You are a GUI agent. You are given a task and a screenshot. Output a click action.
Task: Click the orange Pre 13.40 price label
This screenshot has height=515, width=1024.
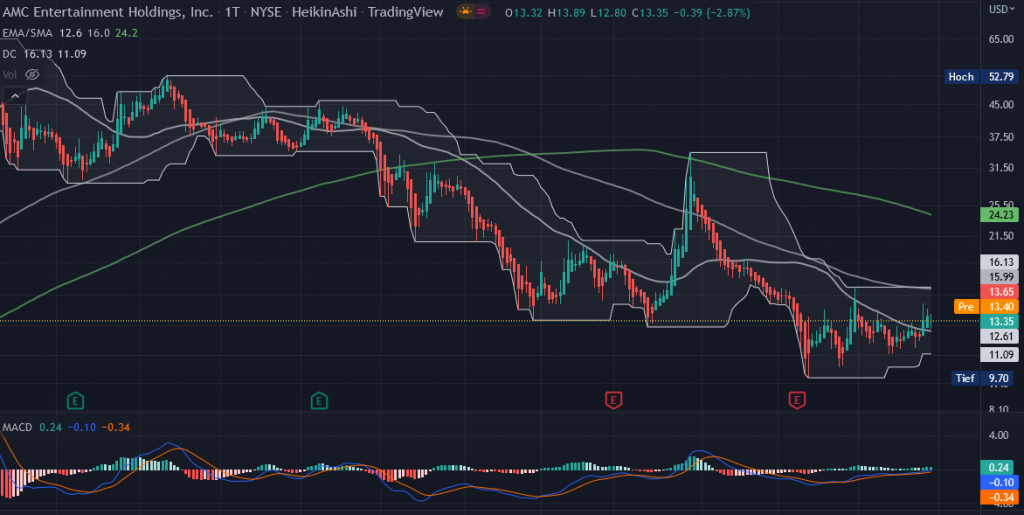(984, 306)
